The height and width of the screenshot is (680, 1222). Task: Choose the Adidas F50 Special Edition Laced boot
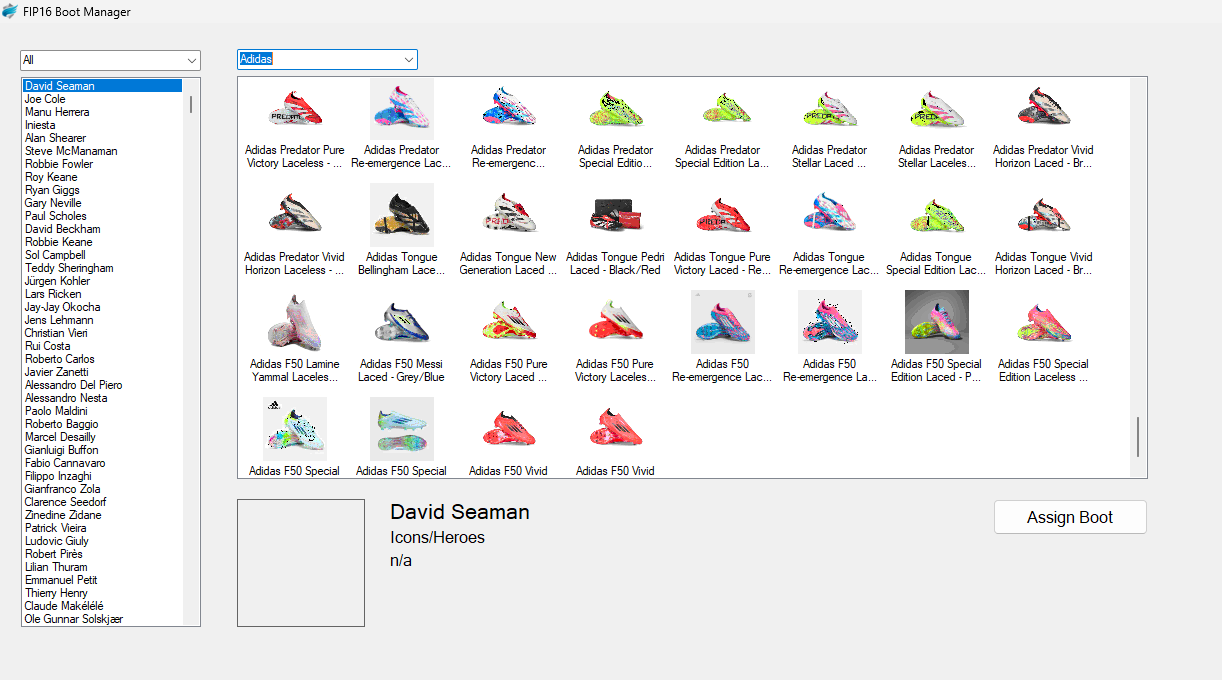(x=937, y=338)
